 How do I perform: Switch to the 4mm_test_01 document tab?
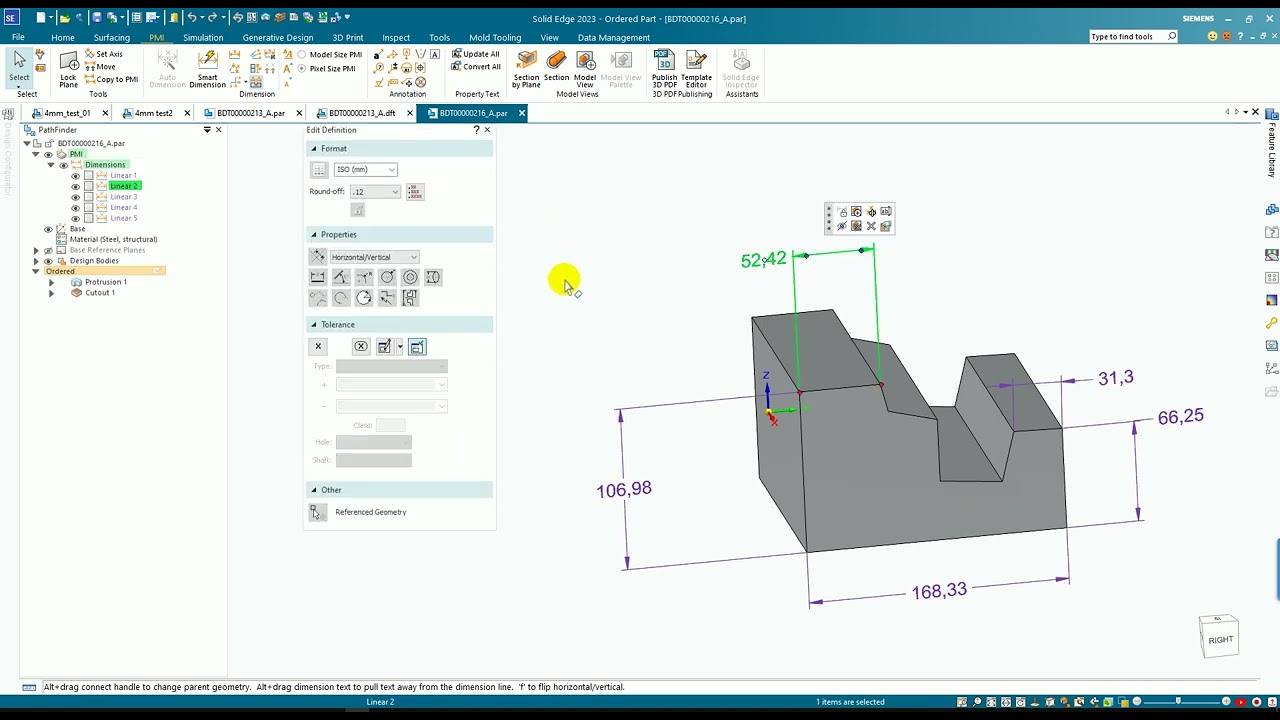point(67,113)
